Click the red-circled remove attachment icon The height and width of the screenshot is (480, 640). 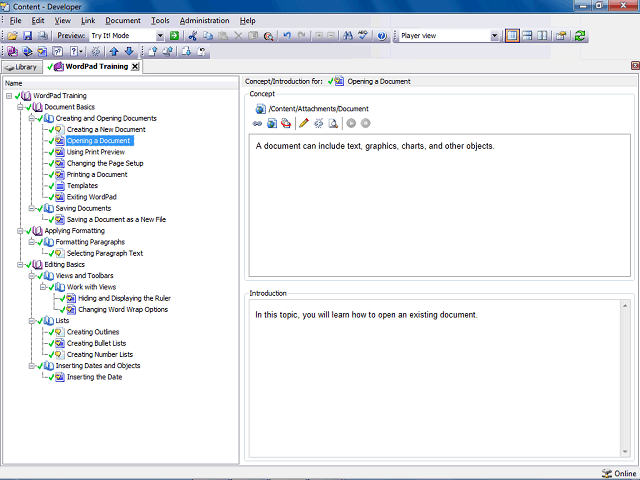tap(286, 123)
